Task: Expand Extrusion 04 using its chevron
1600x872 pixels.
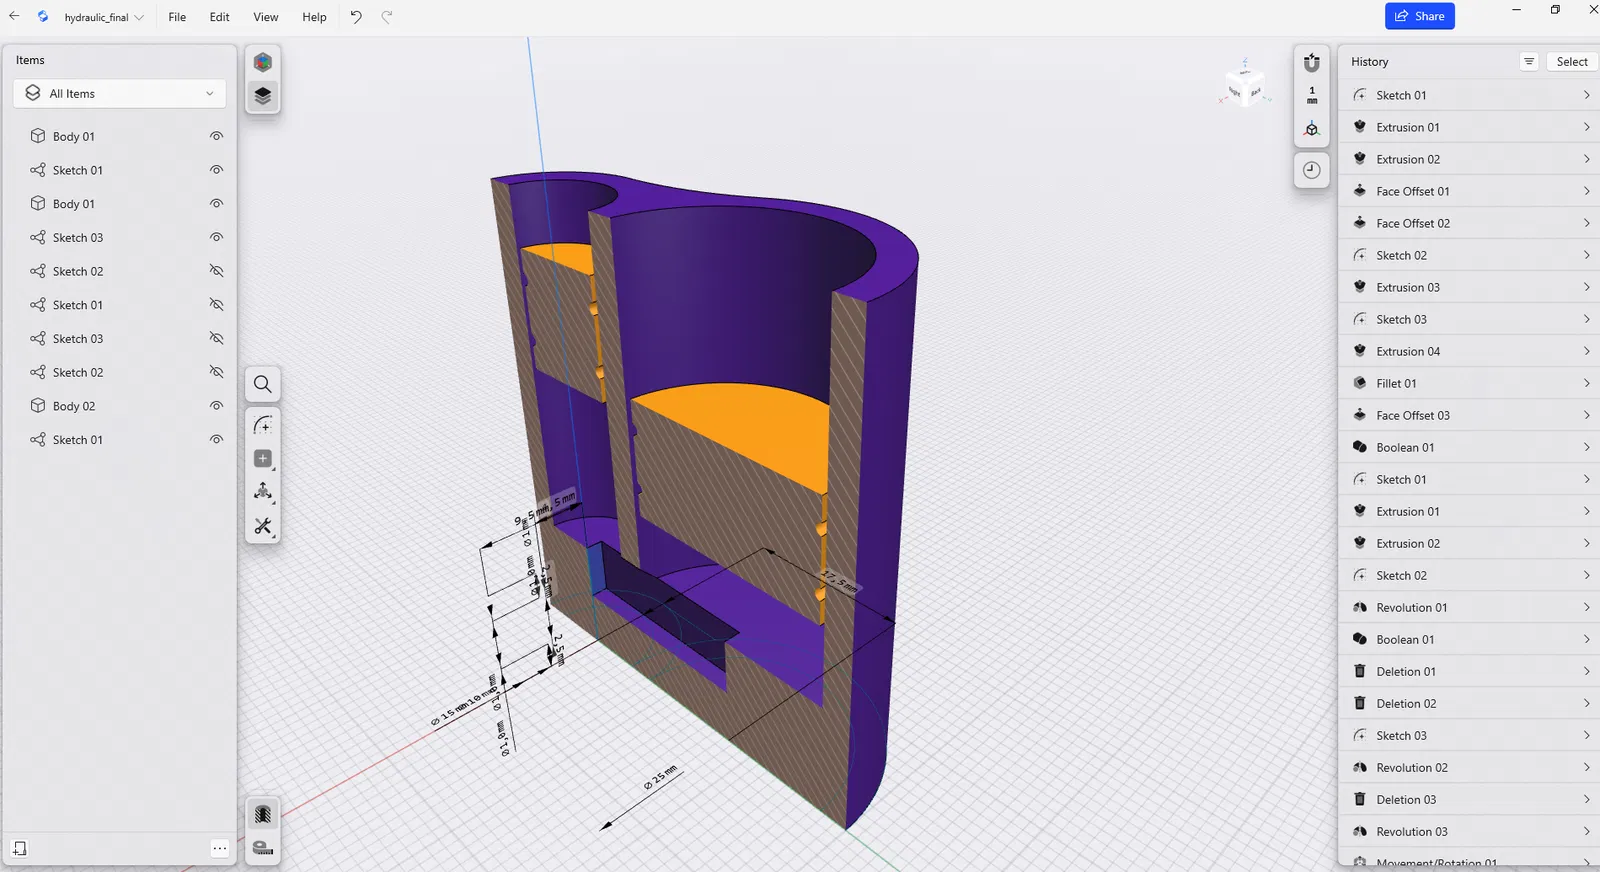Action: tap(1587, 351)
